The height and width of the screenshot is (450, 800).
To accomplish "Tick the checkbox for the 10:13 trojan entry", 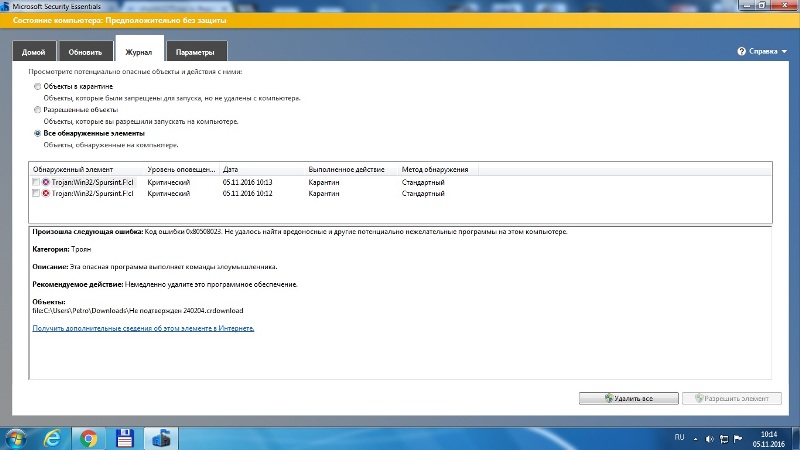I will pyautogui.click(x=36, y=183).
